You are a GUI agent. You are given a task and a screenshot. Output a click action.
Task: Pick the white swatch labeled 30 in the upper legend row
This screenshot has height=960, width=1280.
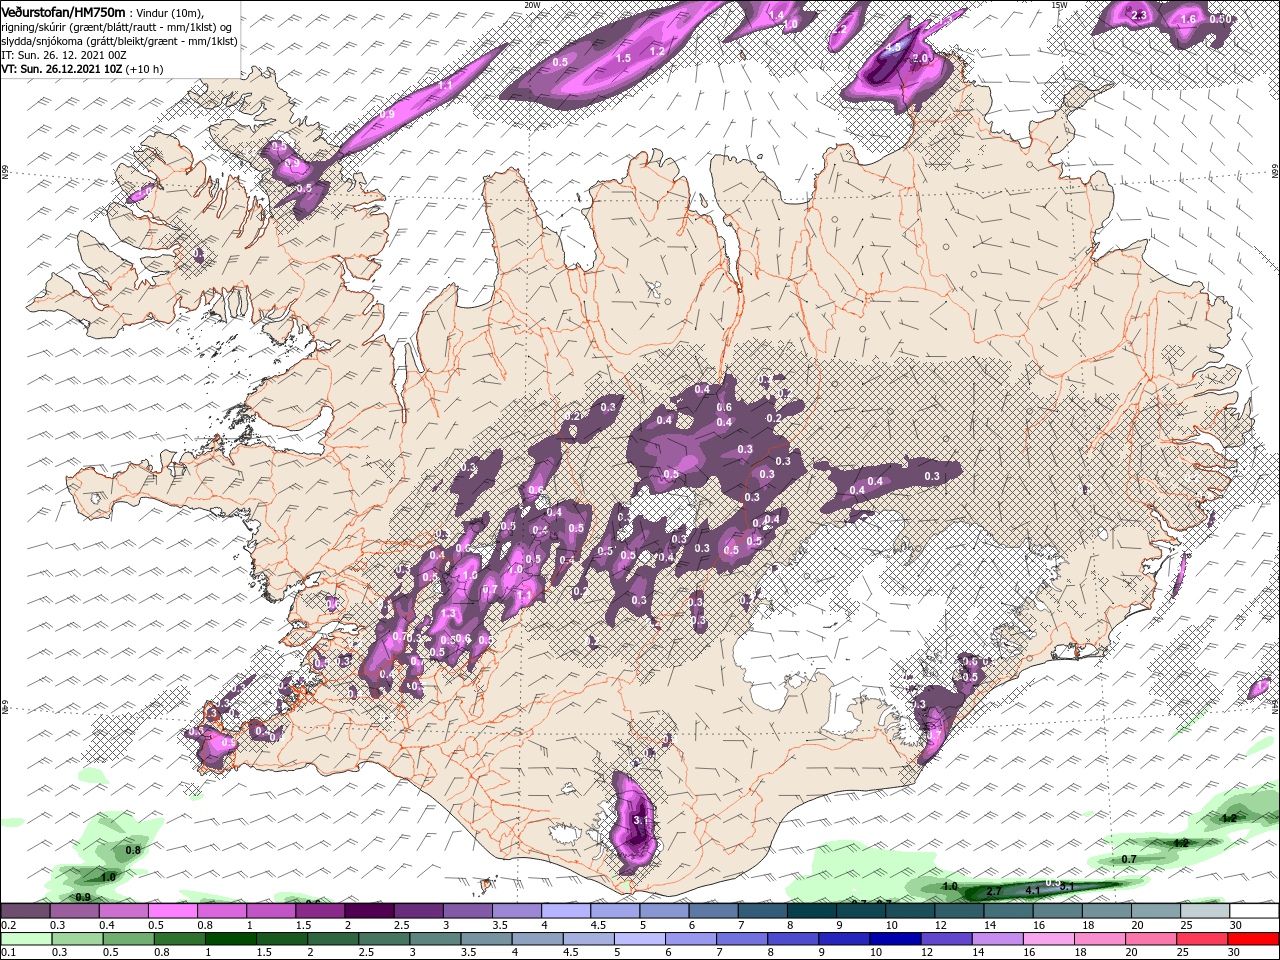pyautogui.click(x=1254, y=911)
